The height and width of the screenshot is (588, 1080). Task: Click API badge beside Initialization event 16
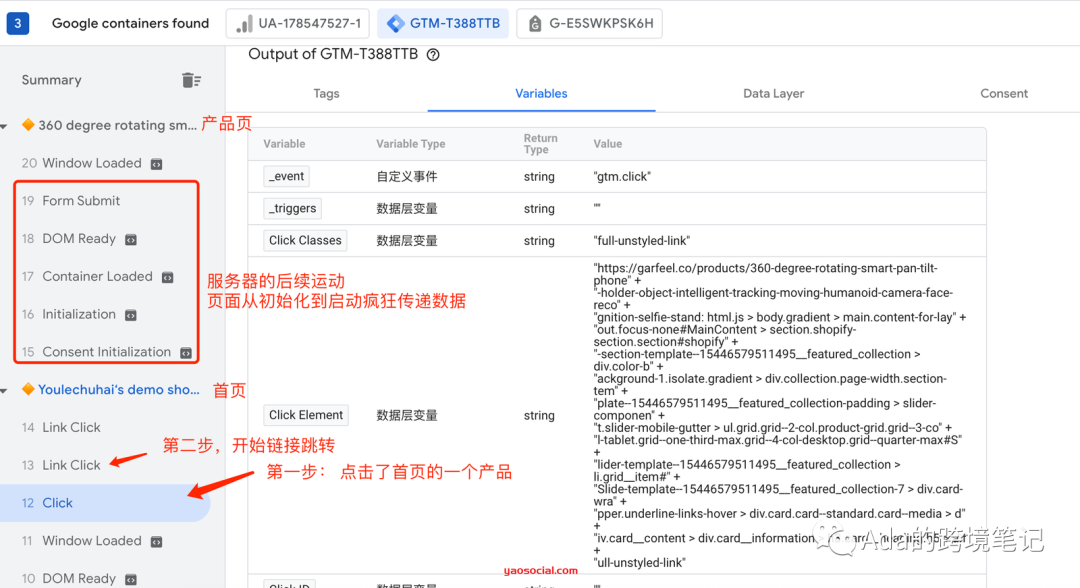[131, 314]
